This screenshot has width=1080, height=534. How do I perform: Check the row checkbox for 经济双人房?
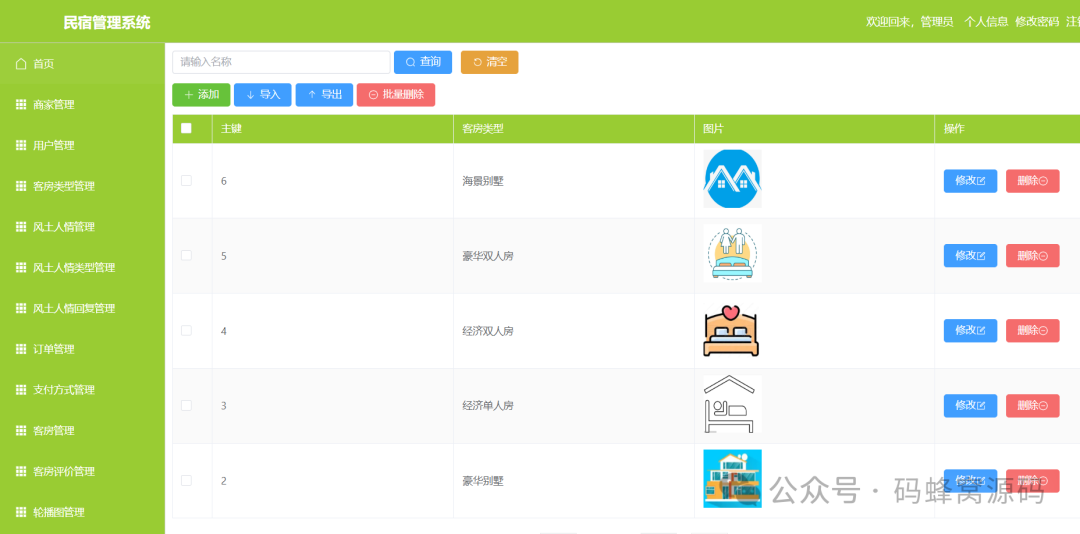point(186,330)
